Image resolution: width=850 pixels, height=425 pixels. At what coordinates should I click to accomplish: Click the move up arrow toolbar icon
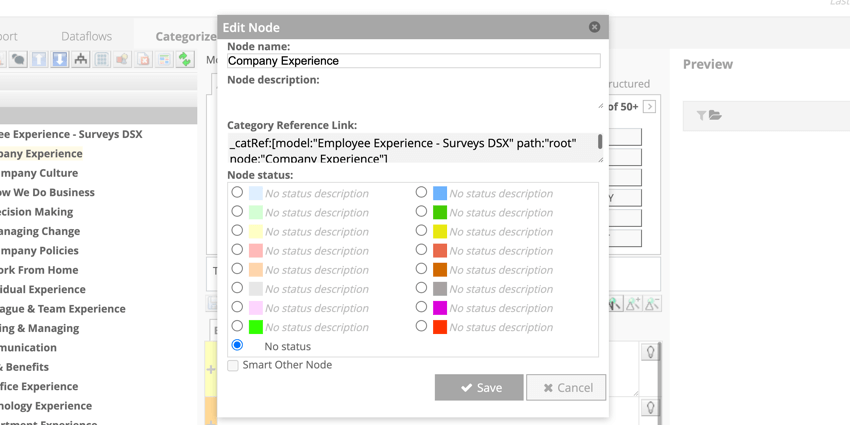39,60
